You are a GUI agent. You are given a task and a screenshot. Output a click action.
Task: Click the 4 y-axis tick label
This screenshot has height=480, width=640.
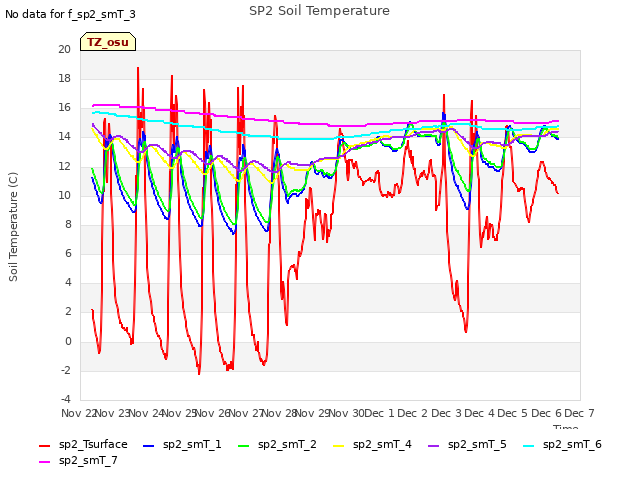pyautogui.click(x=68, y=282)
